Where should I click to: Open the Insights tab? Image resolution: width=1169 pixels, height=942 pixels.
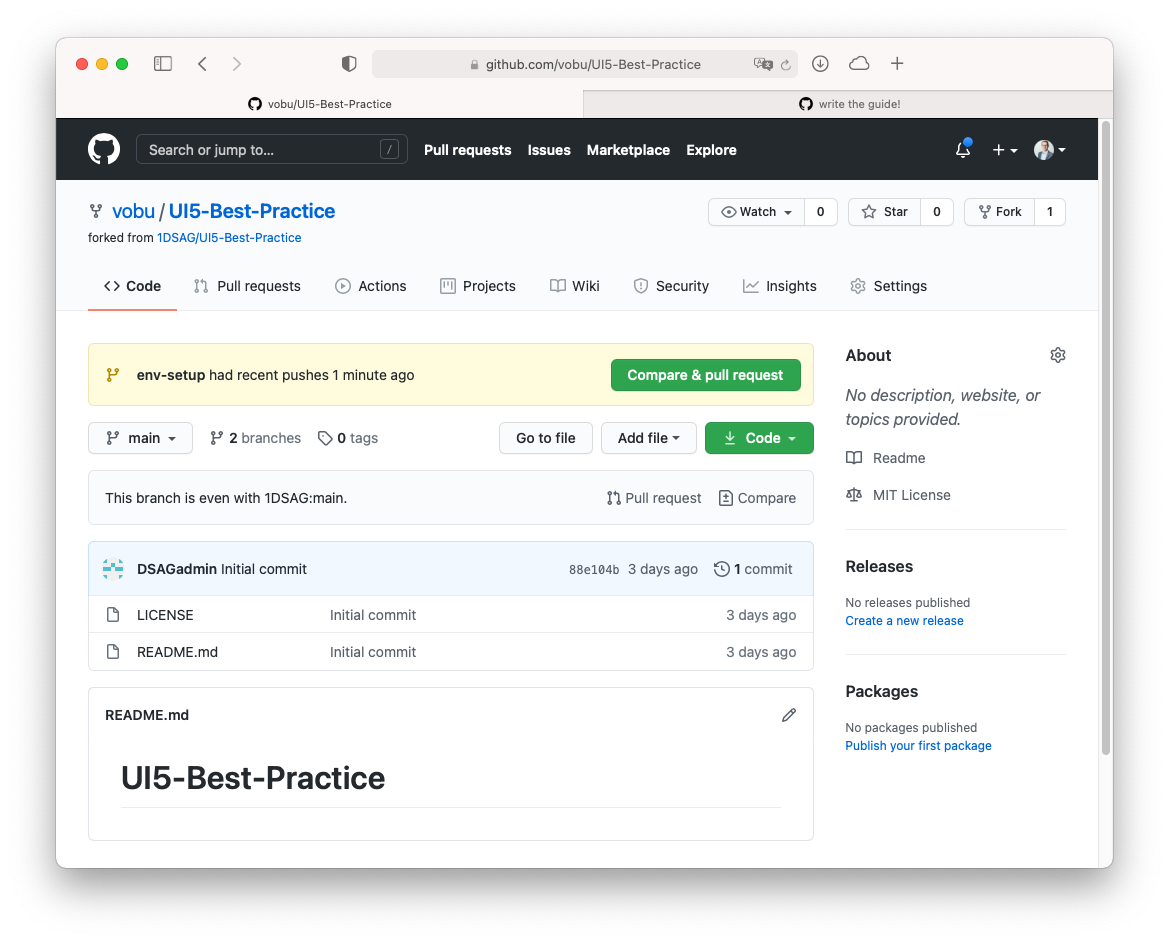pyautogui.click(x=779, y=286)
